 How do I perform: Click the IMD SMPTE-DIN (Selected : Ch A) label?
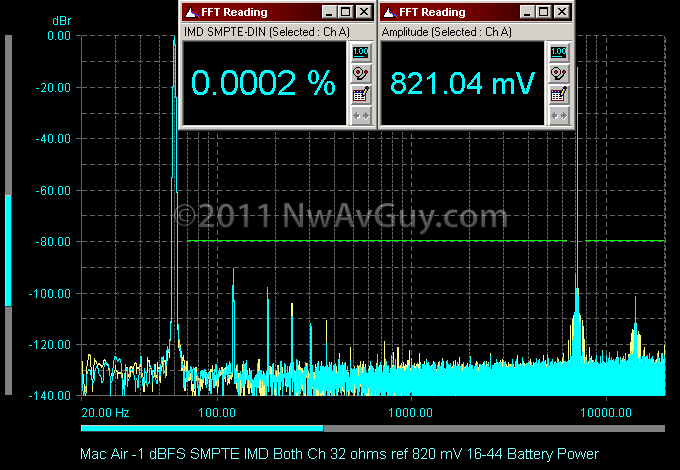pos(267,32)
